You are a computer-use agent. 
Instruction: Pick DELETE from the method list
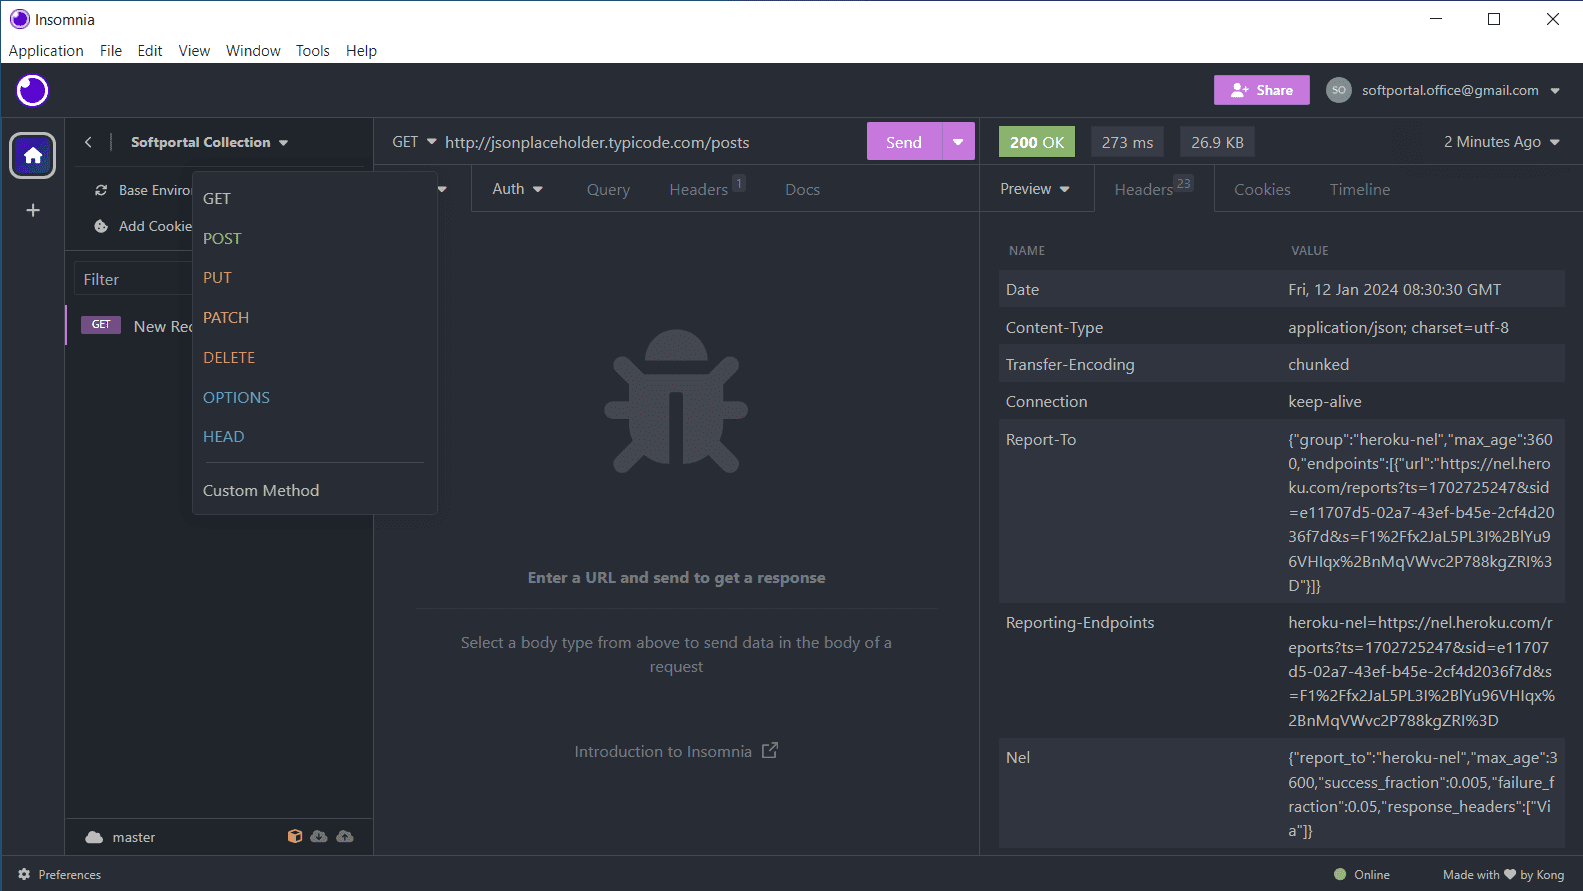point(314,357)
